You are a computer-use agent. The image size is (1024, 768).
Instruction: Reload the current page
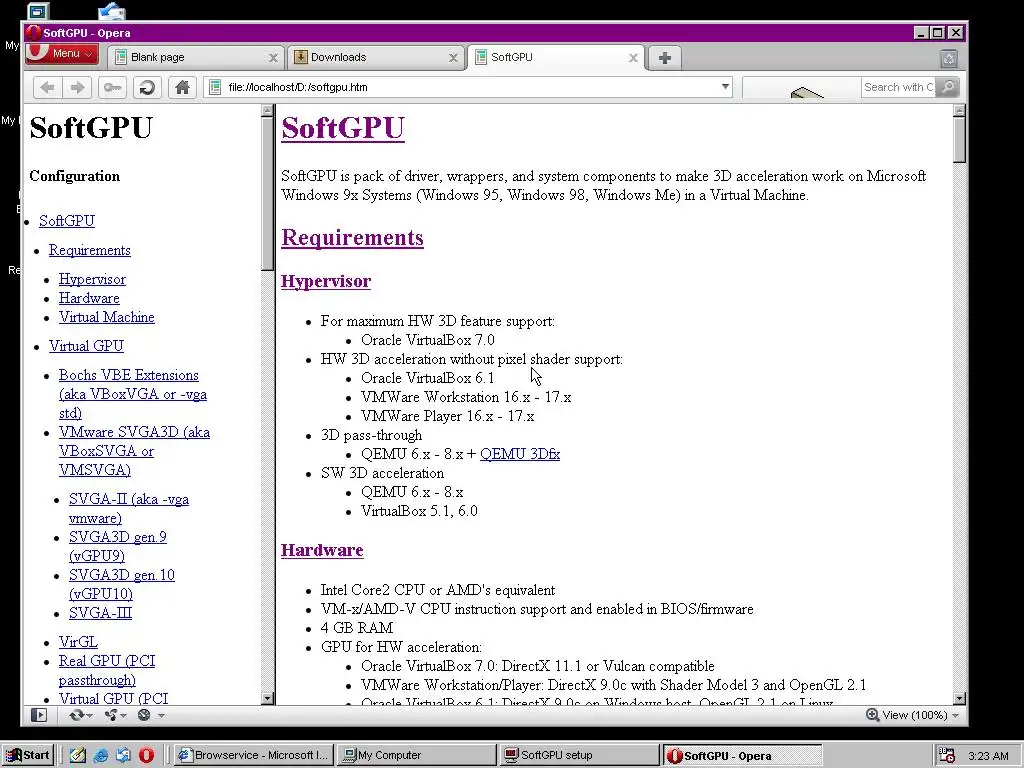147,88
